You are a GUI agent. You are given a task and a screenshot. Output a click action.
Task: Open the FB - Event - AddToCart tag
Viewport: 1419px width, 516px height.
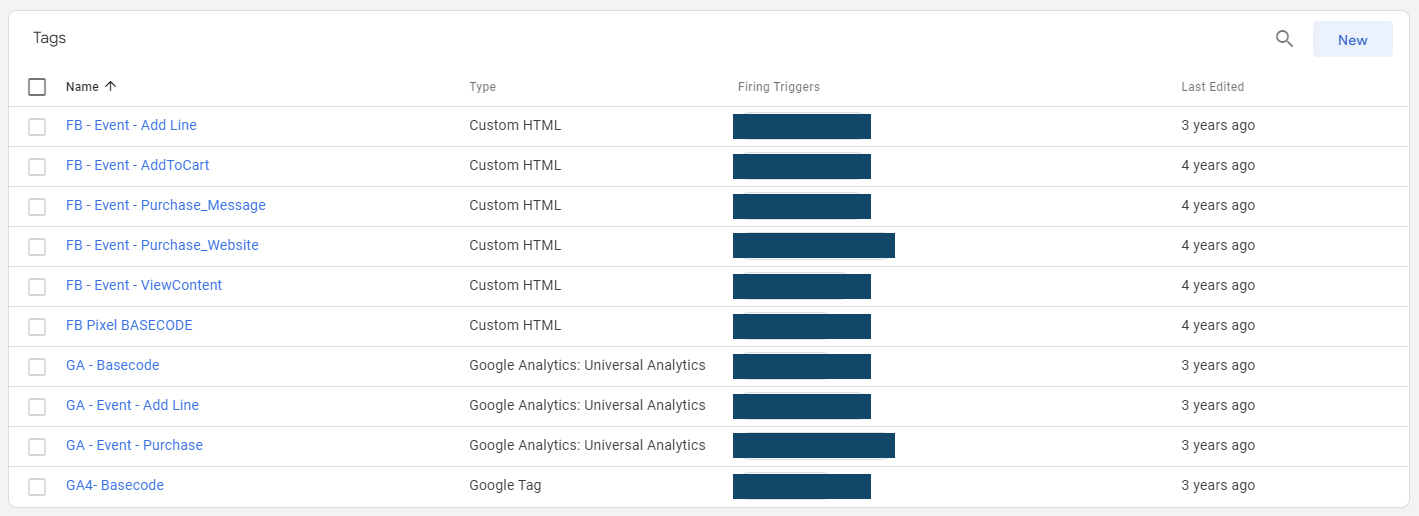pyautogui.click(x=138, y=165)
